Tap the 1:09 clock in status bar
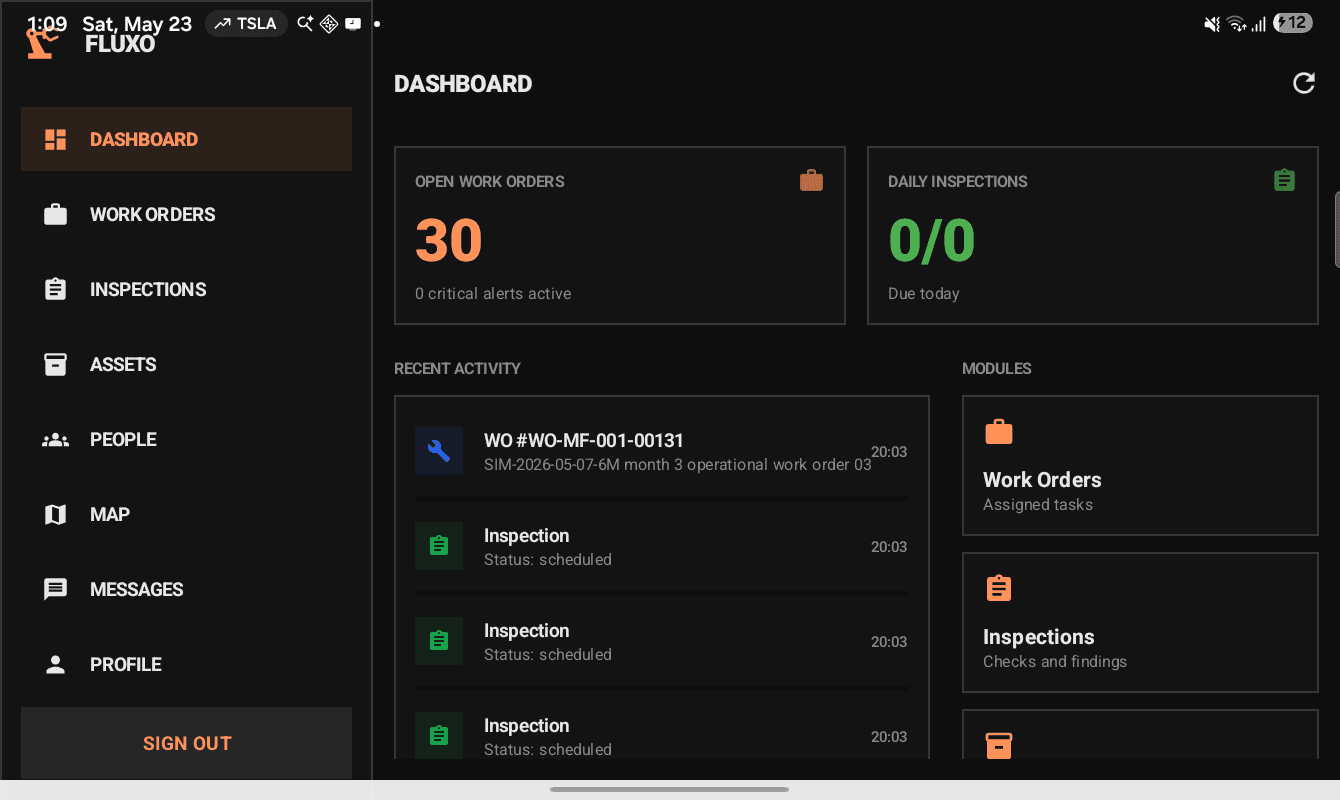 click(x=47, y=24)
